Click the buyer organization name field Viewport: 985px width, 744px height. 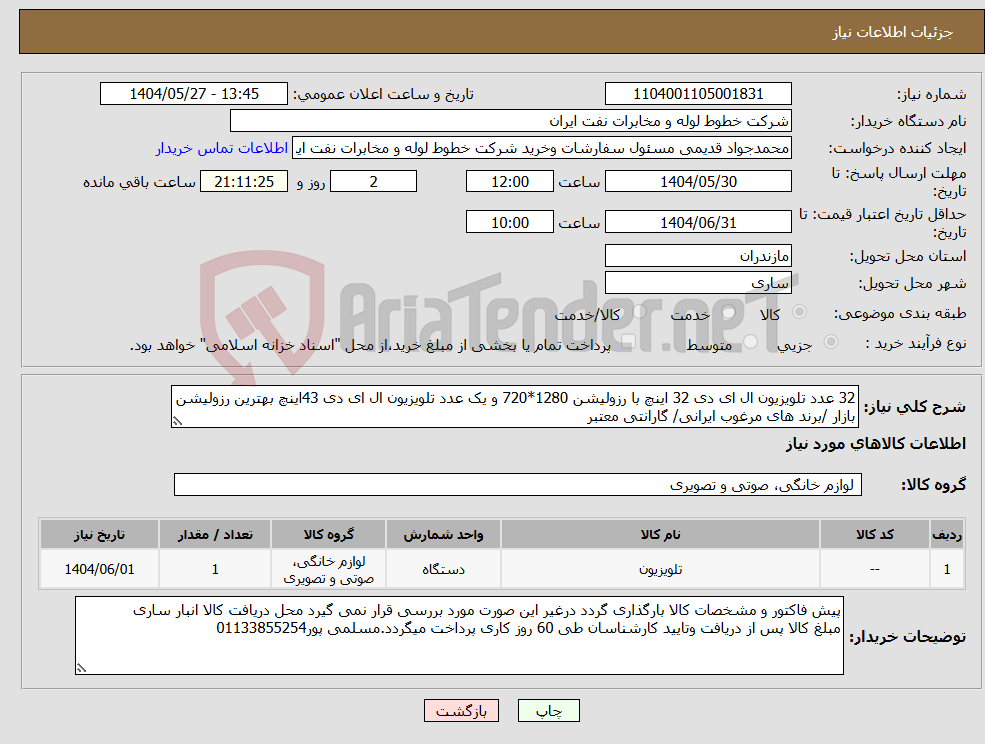click(511, 121)
